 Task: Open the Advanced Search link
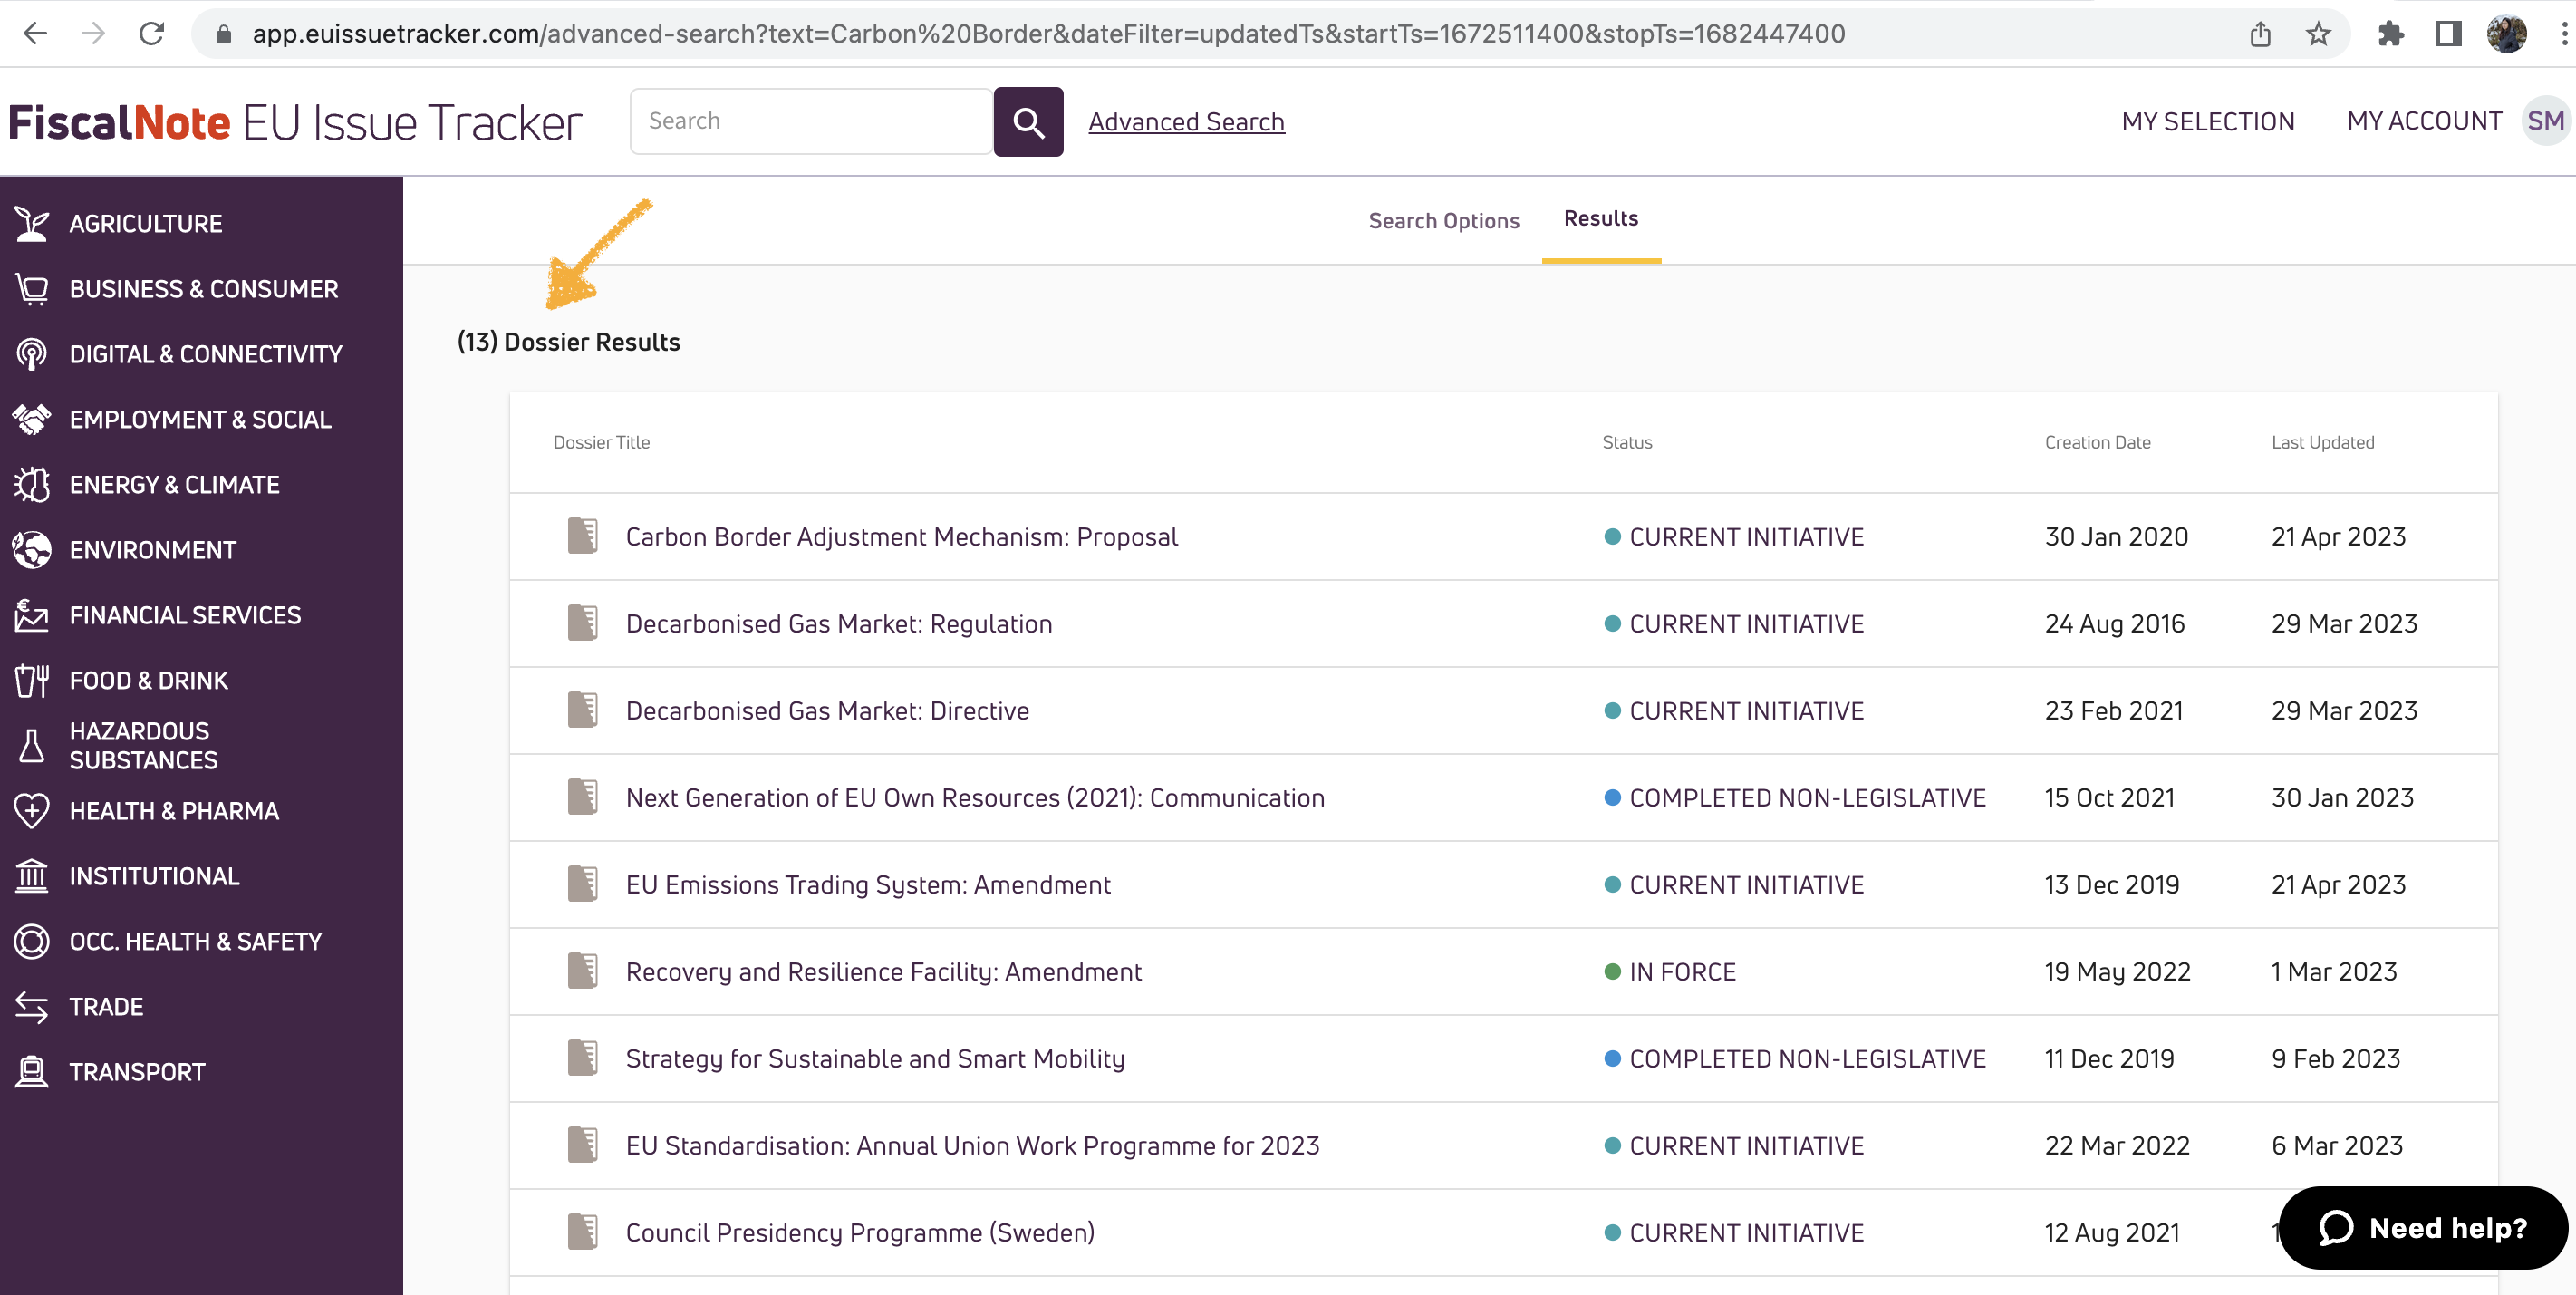coord(1186,122)
